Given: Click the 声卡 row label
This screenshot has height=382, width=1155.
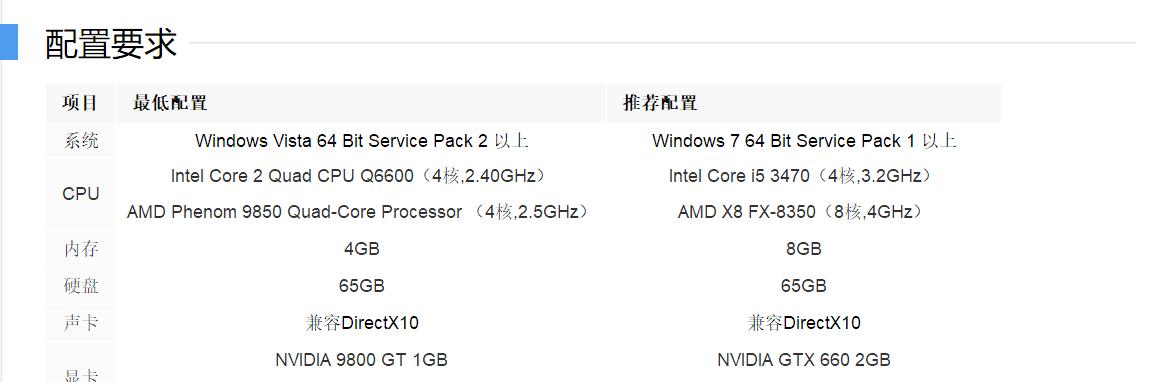Looking at the screenshot, I should tap(81, 322).
